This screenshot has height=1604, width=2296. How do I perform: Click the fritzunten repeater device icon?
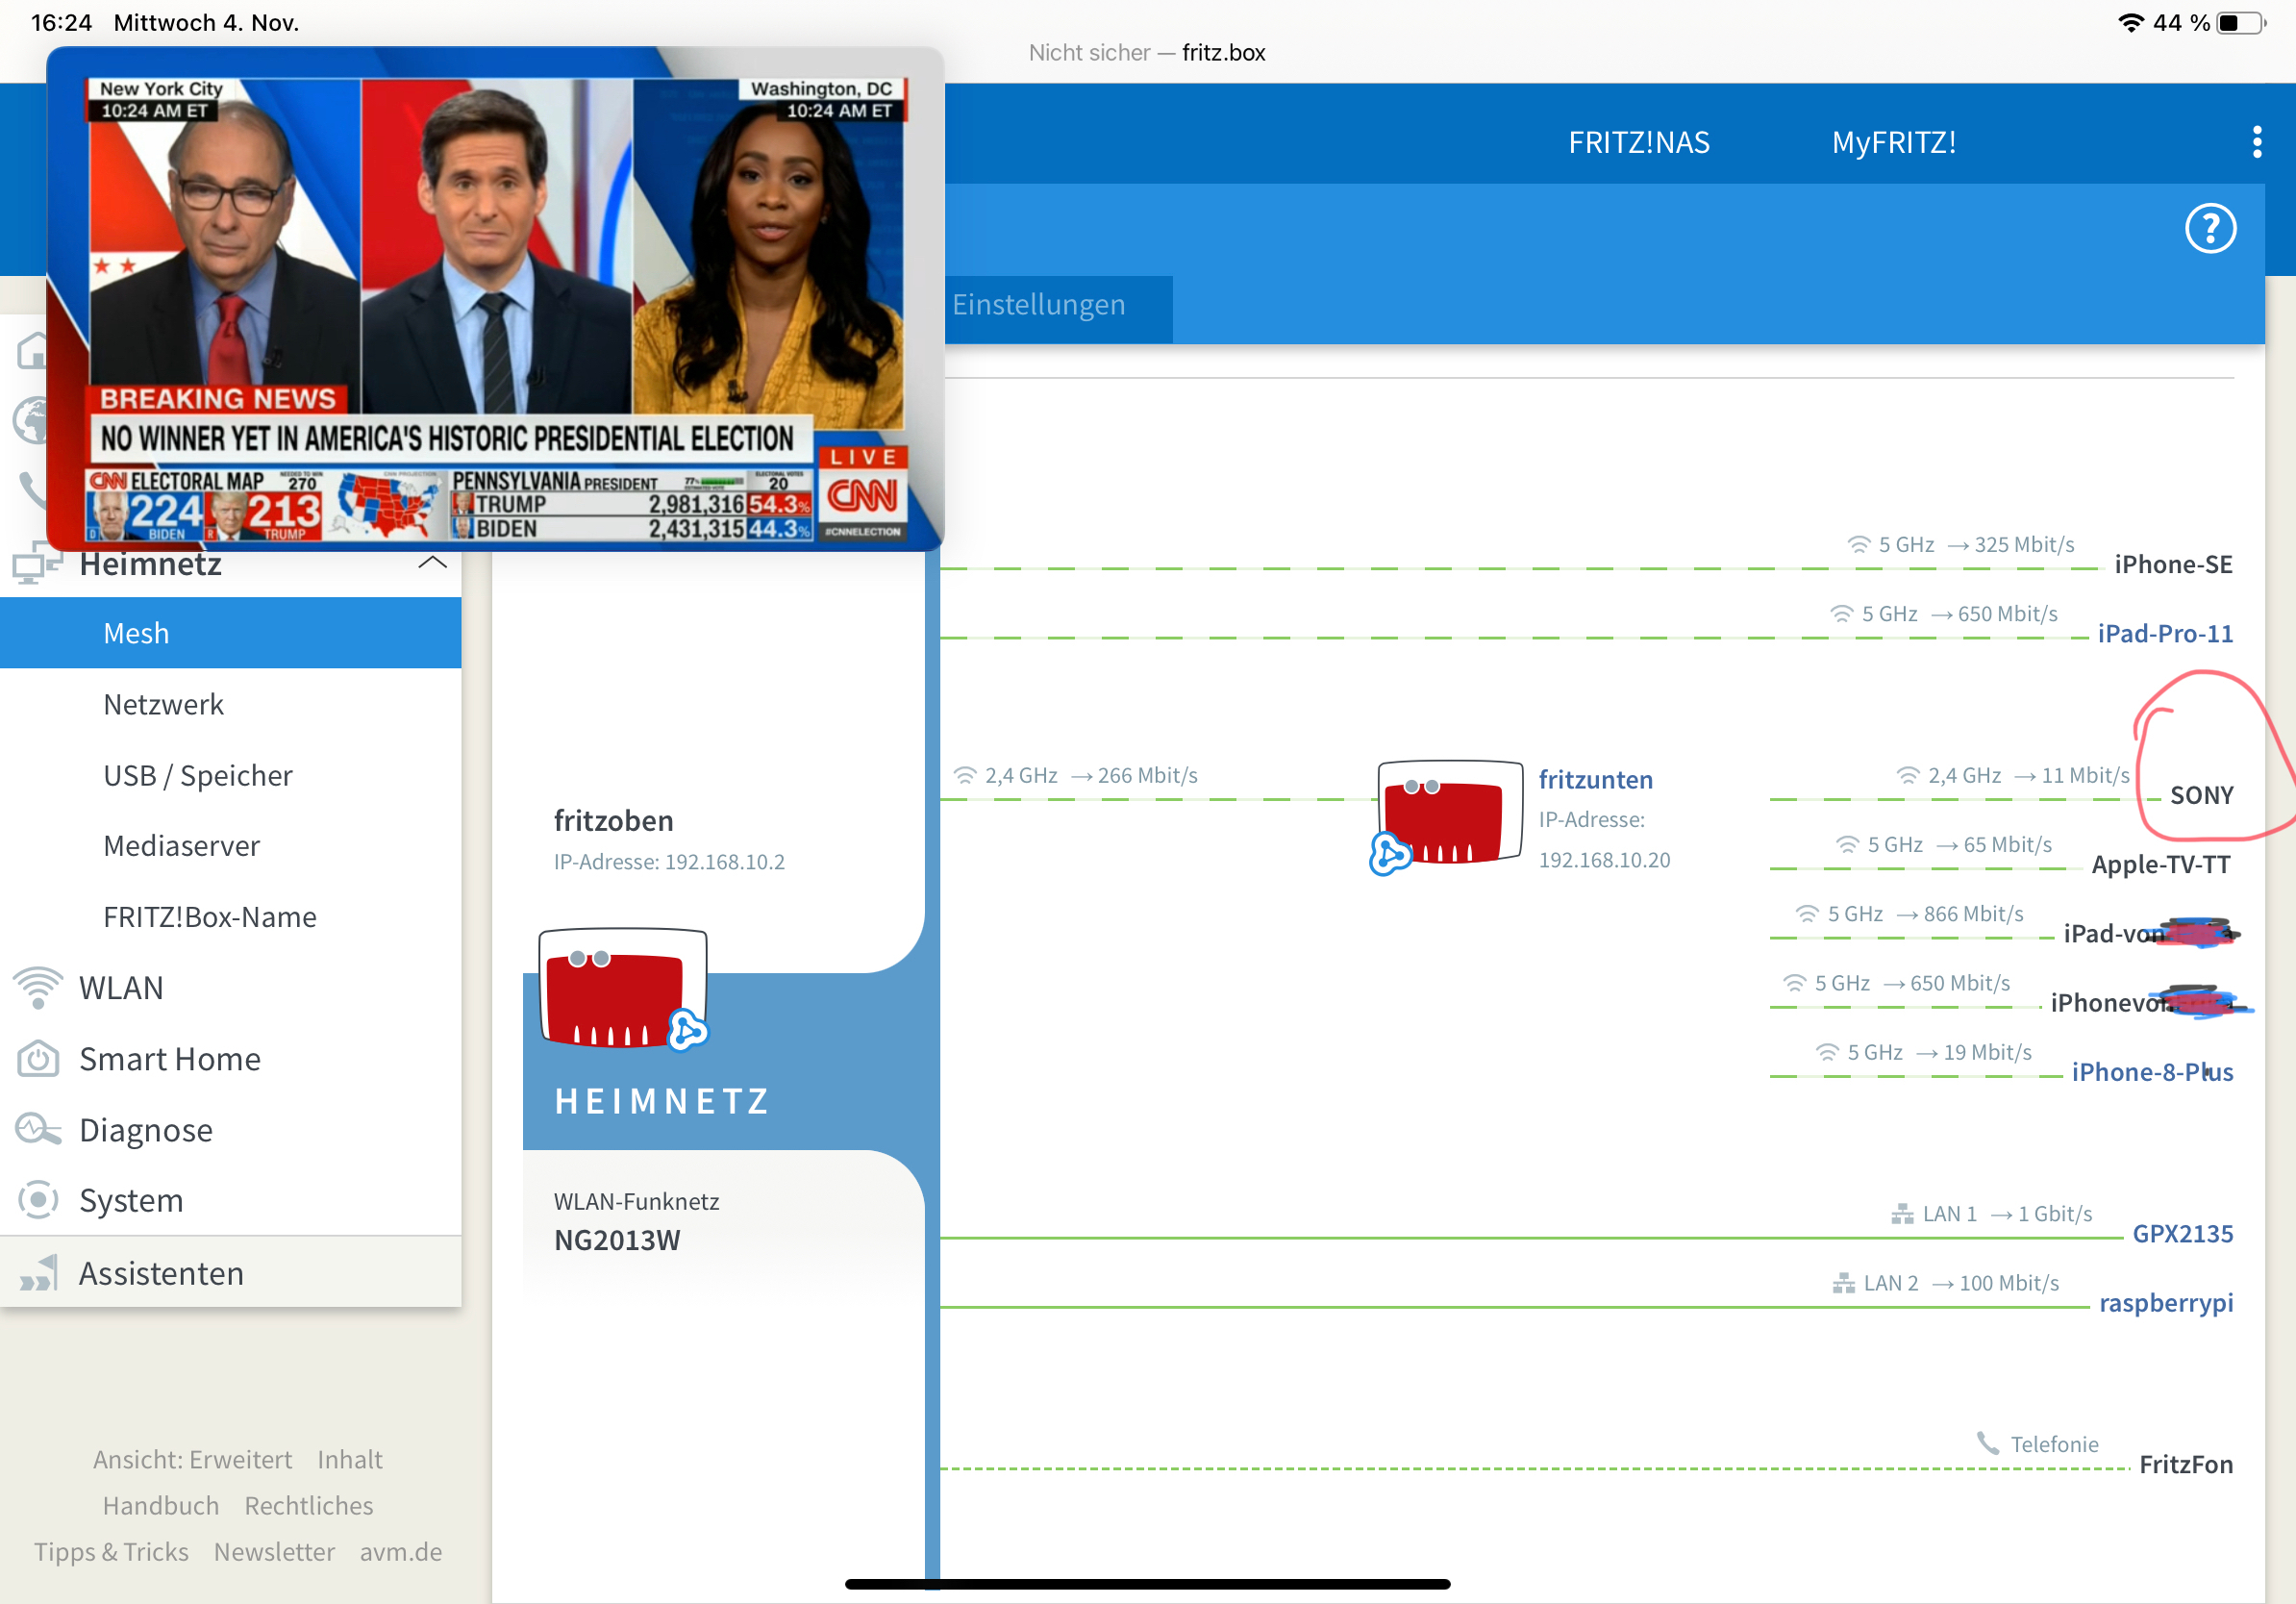pyautogui.click(x=1449, y=812)
